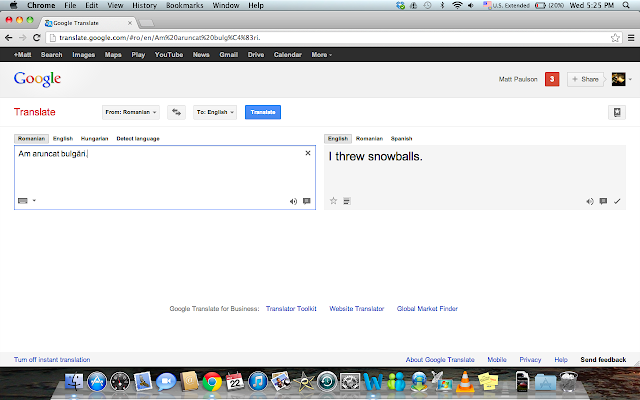Go back to the previous page
The image size is (640, 400).
pos(9,38)
